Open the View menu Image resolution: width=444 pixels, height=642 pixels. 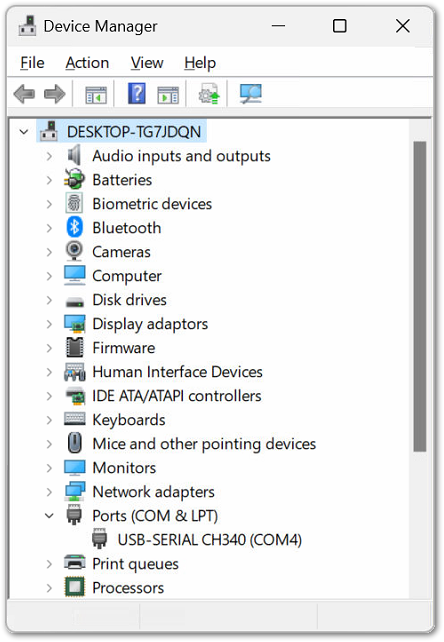(x=147, y=63)
